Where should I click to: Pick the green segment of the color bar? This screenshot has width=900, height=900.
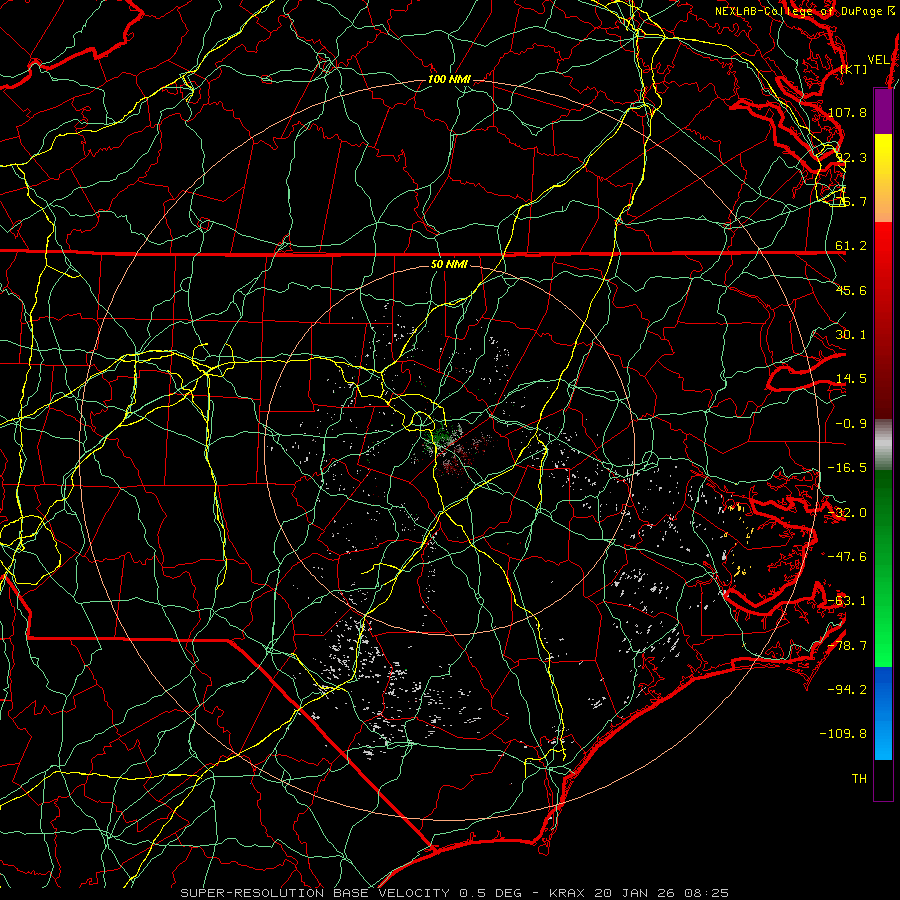click(x=883, y=568)
